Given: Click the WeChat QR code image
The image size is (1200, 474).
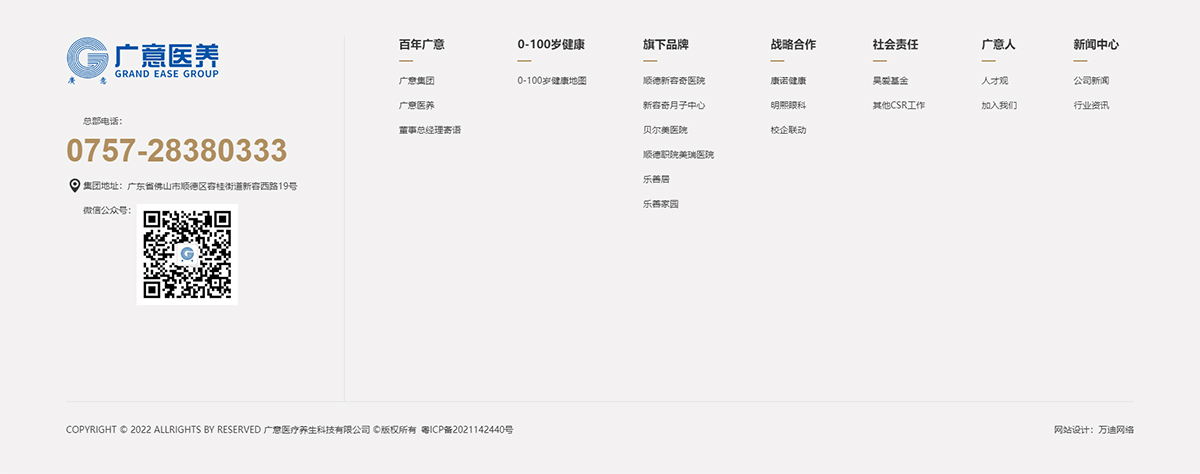Looking at the screenshot, I should coord(187,255).
